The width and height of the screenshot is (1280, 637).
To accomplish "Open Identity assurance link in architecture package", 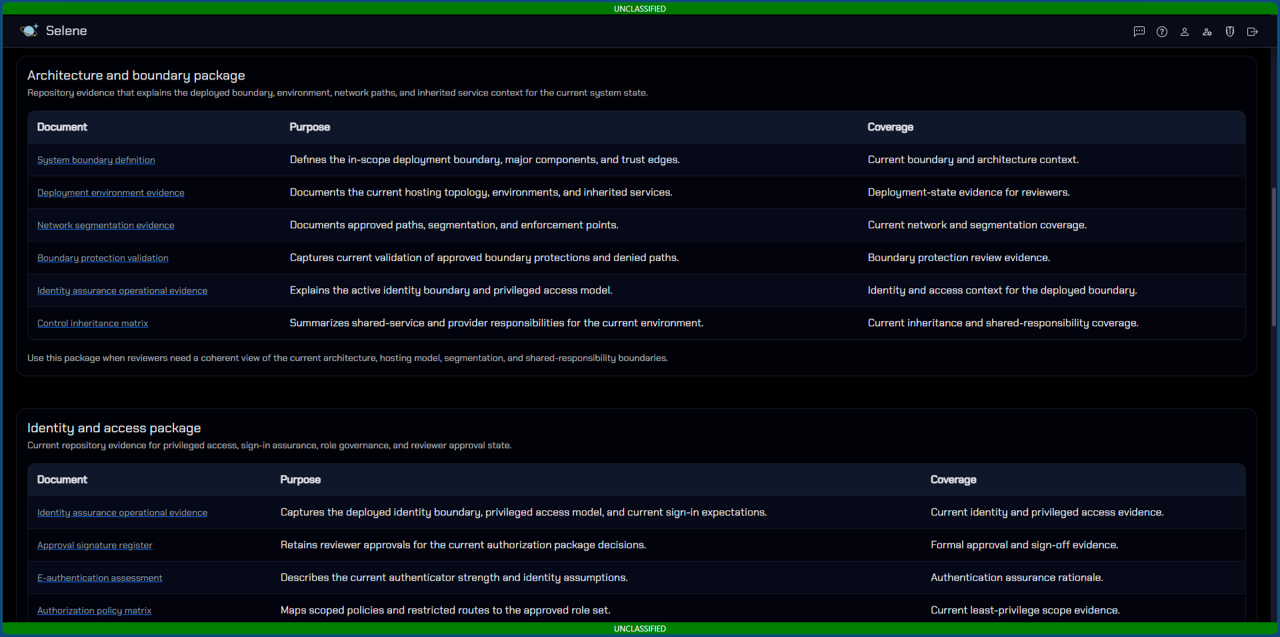I will coord(122,291).
